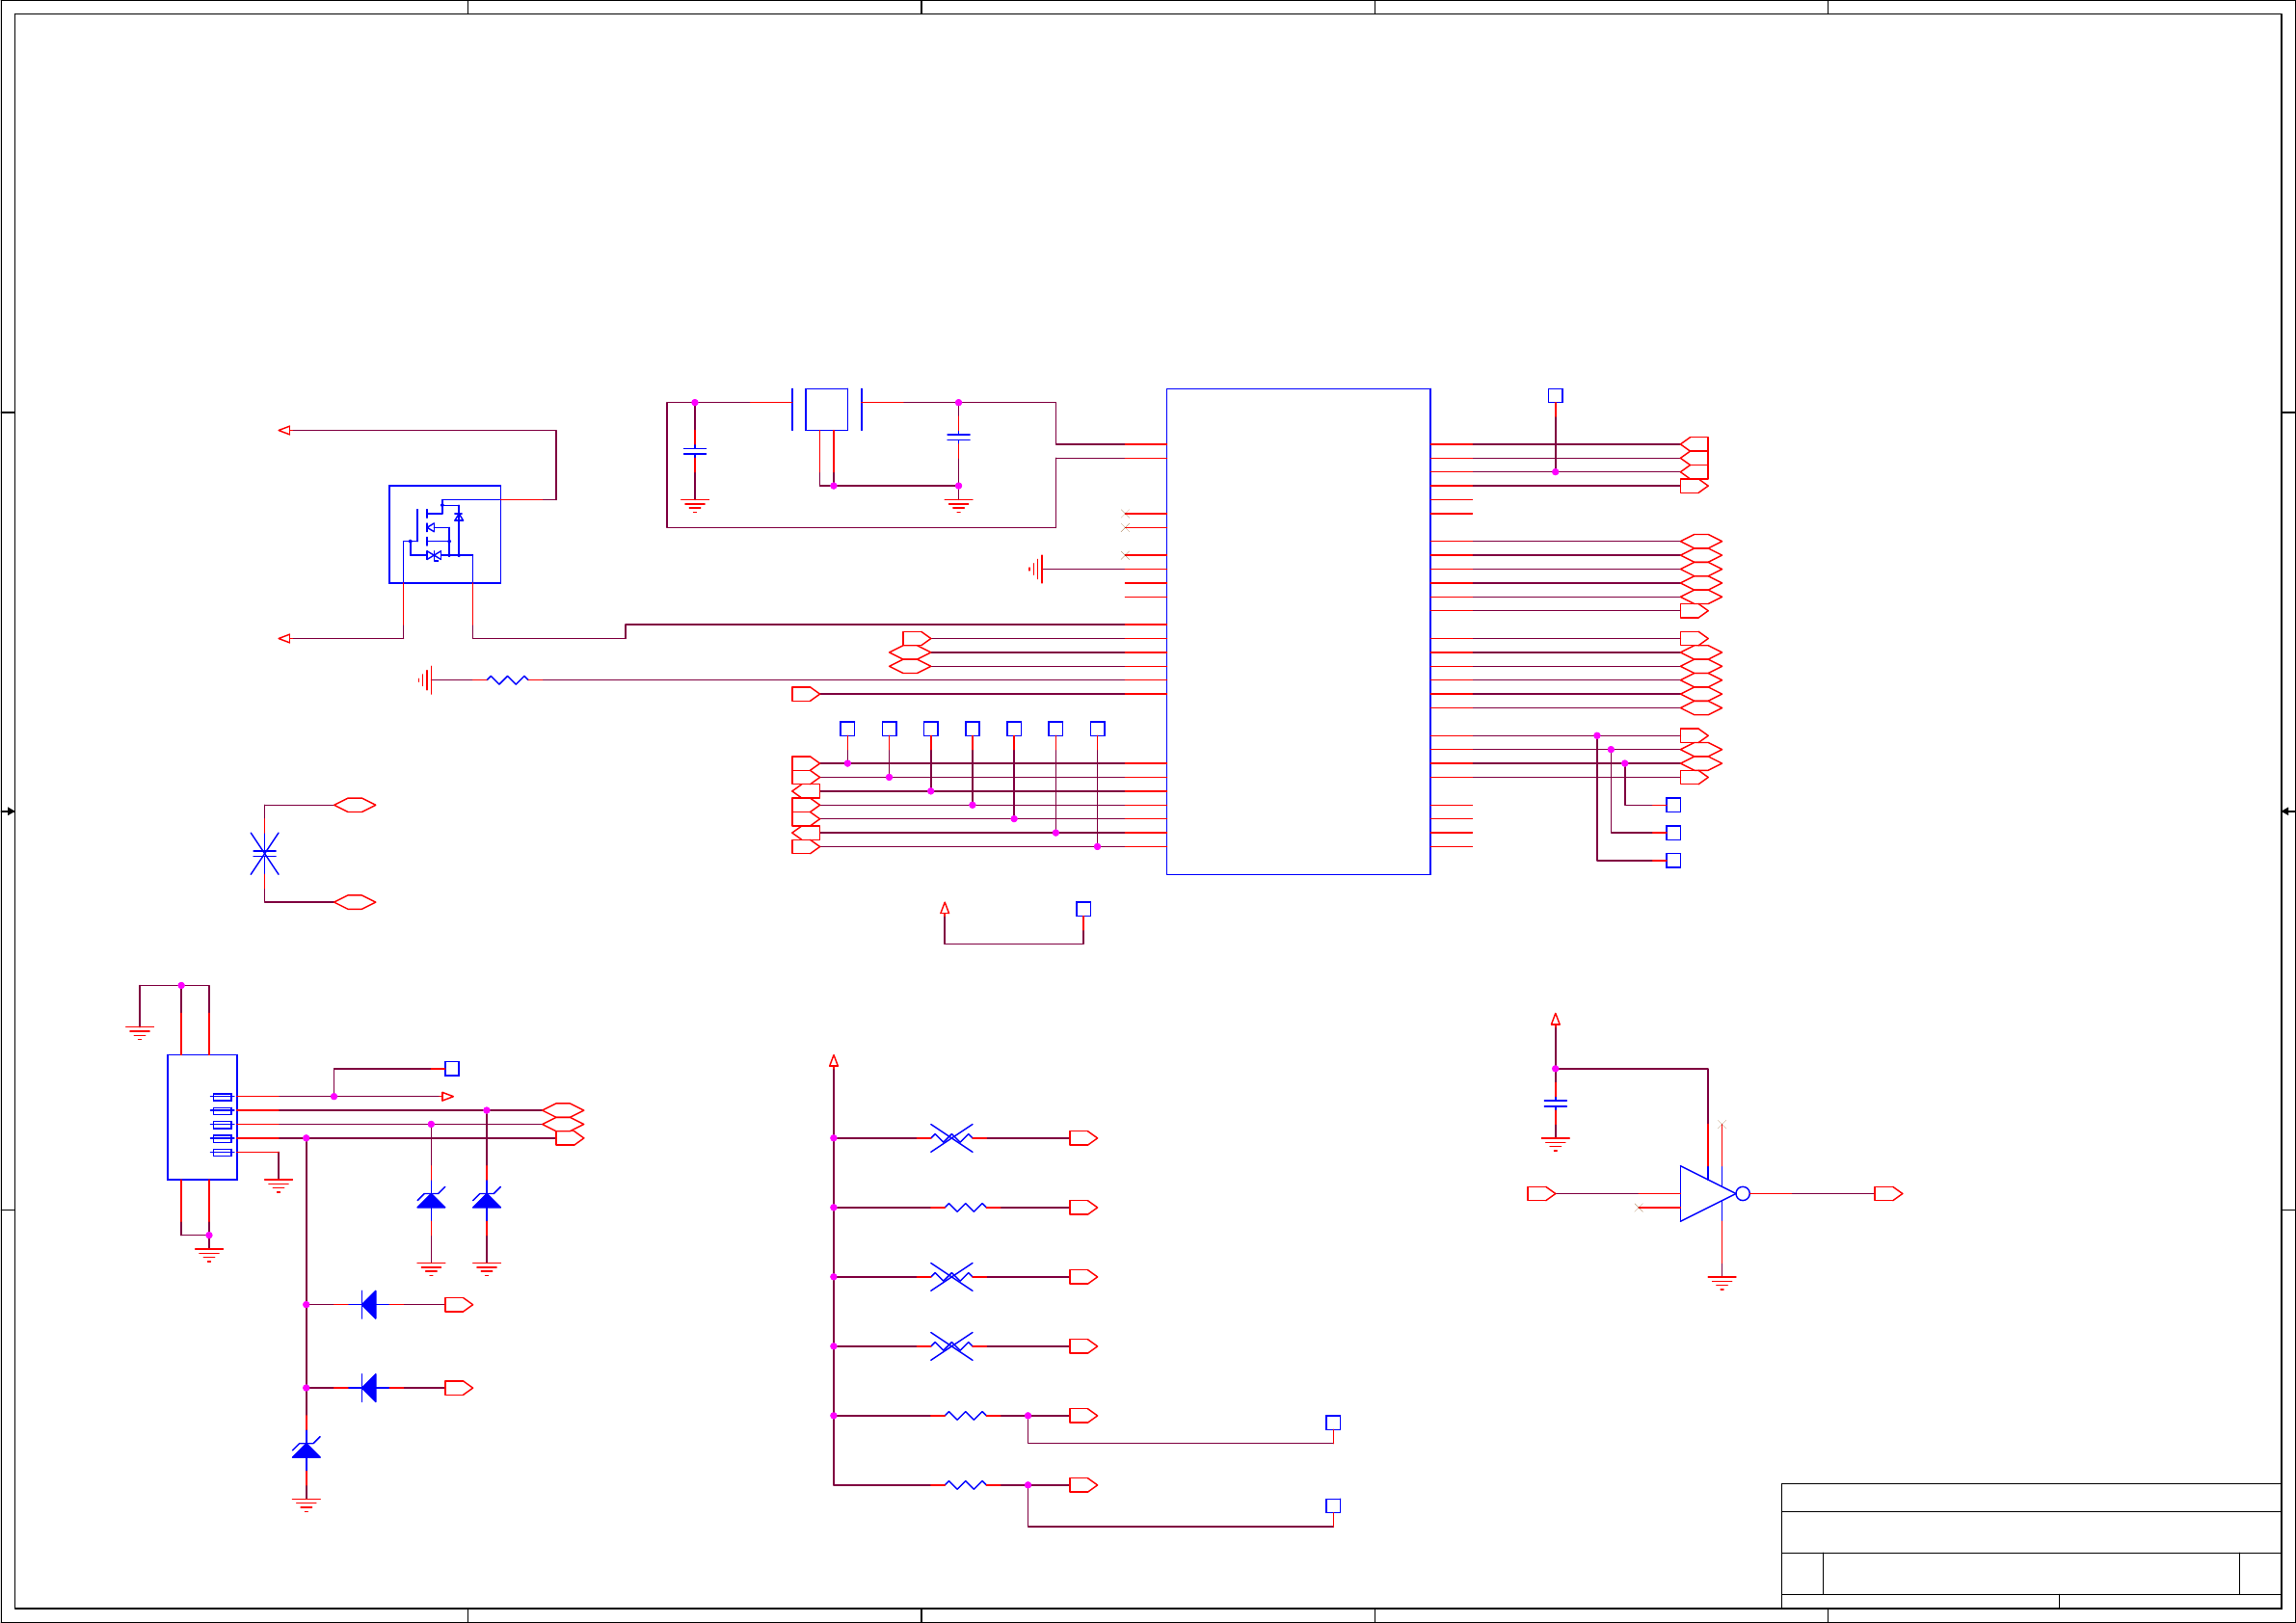Click the connector block at lower left
Image resolution: width=2296 pixels, height=1623 pixels.
[202, 1117]
